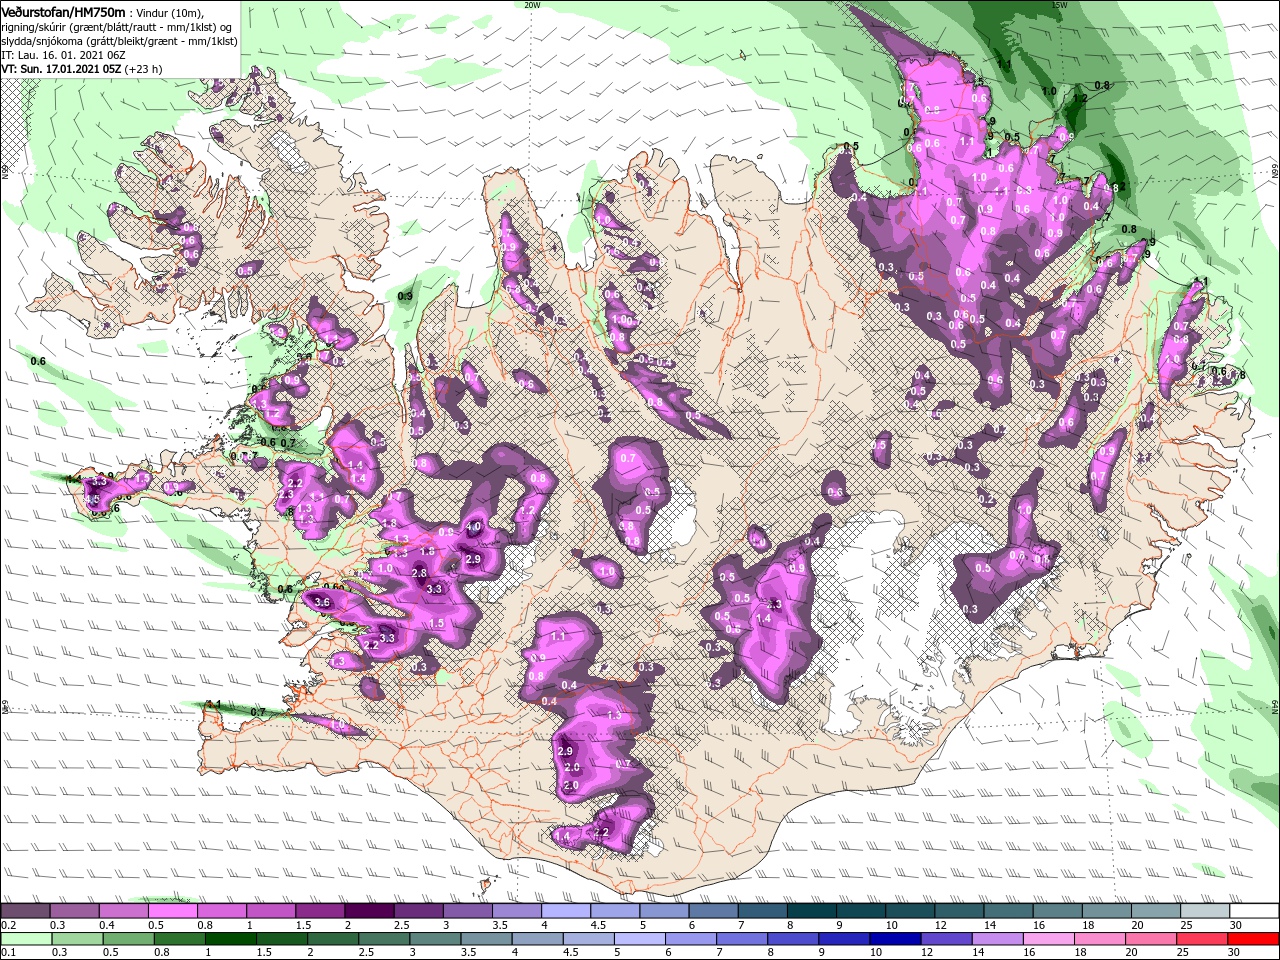Select lower scale blue swatch starting at 8
The image size is (1280, 960).
click(x=793, y=939)
